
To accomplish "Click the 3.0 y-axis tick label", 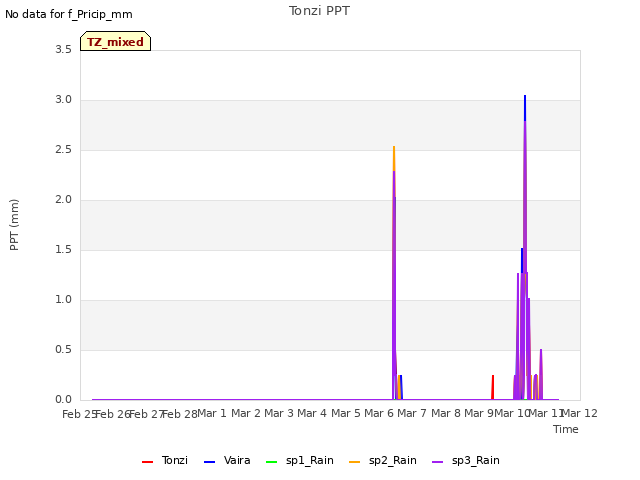I will tap(63, 100).
